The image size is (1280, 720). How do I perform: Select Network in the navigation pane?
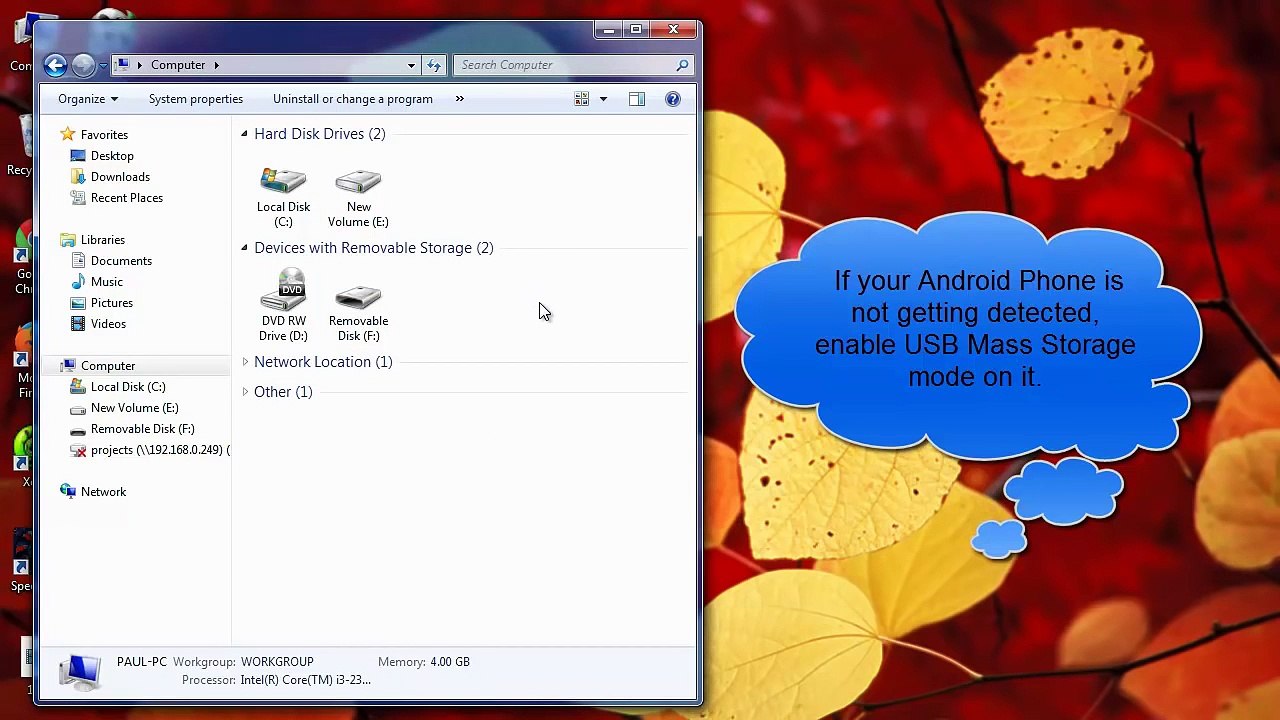click(104, 492)
